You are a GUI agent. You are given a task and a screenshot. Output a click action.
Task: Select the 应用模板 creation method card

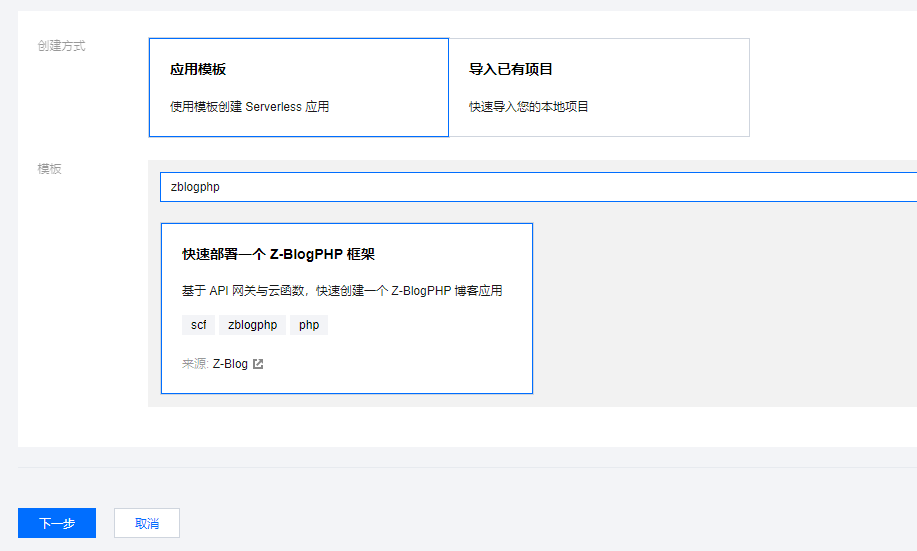[x=299, y=88]
